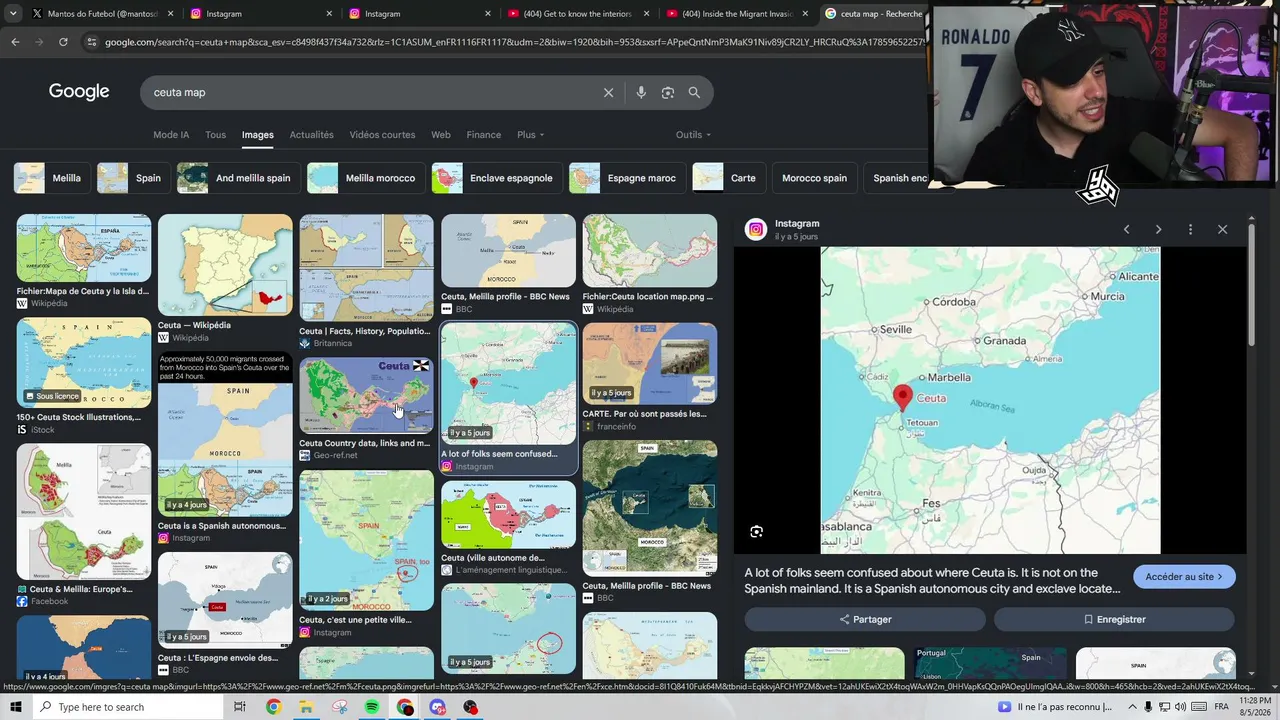Screen dimensions: 1280x720
Task: Select the Web search tab
Action: coord(441,135)
